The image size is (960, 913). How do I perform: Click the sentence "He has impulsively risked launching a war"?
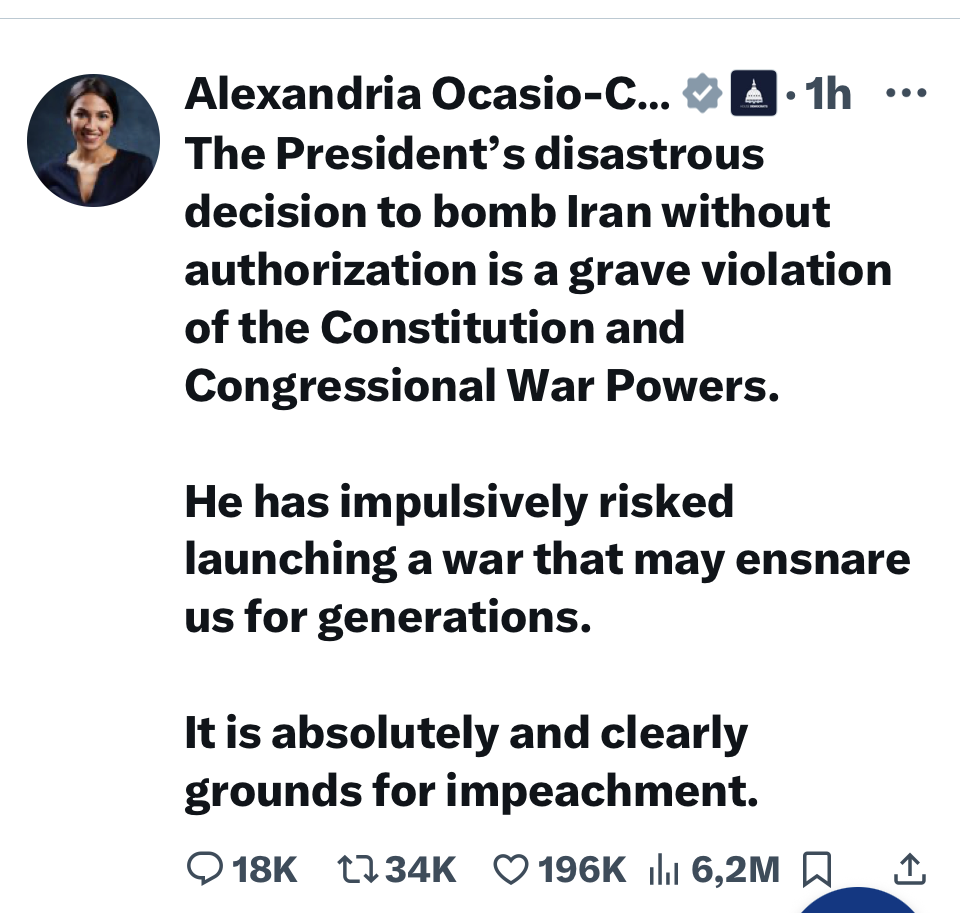coord(546,559)
